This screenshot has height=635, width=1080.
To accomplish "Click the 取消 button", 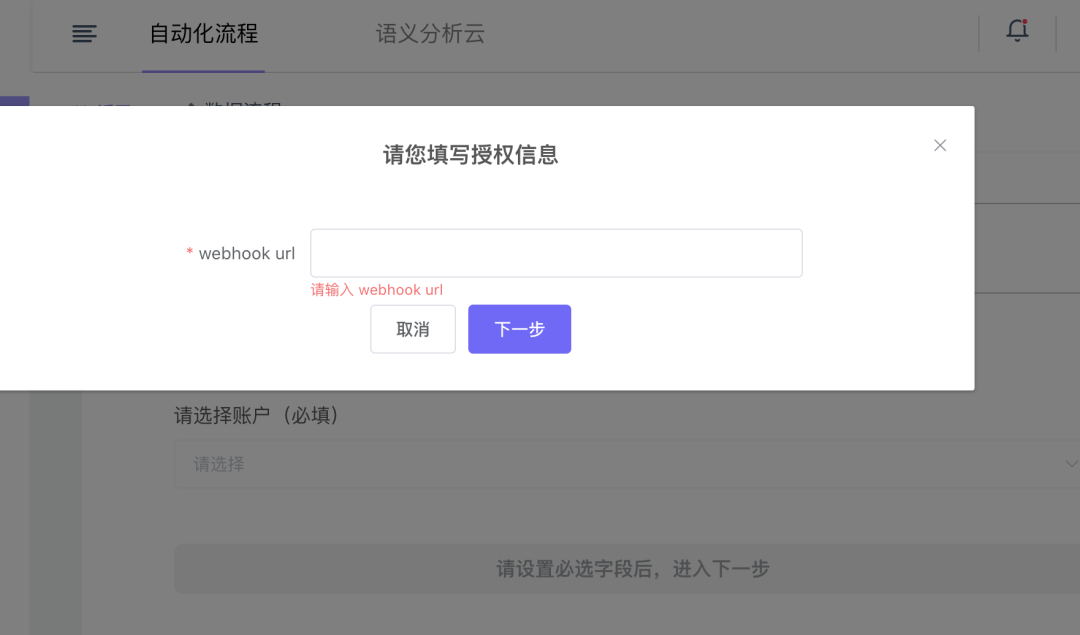I will click(413, 329).
